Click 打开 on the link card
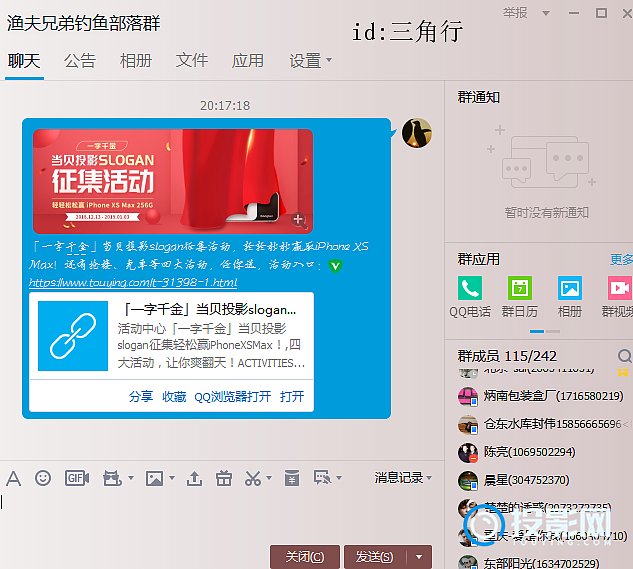633x569 pixels. (292, 397)
